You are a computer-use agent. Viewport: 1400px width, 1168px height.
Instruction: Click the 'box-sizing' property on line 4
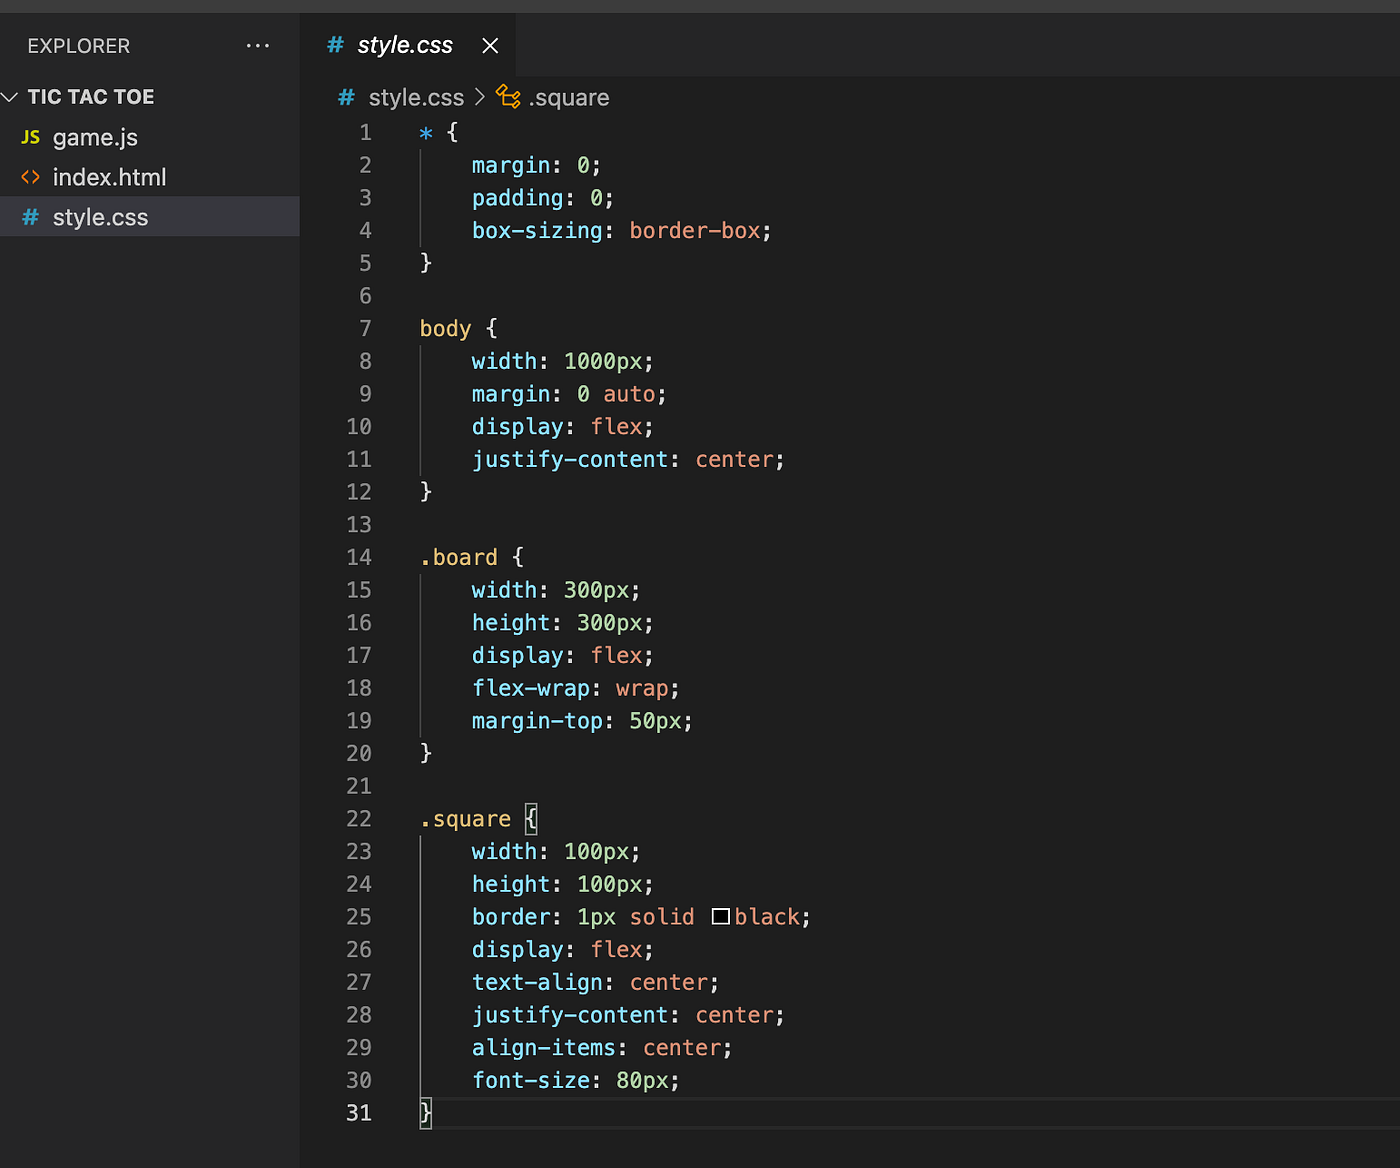pos(537,230)
